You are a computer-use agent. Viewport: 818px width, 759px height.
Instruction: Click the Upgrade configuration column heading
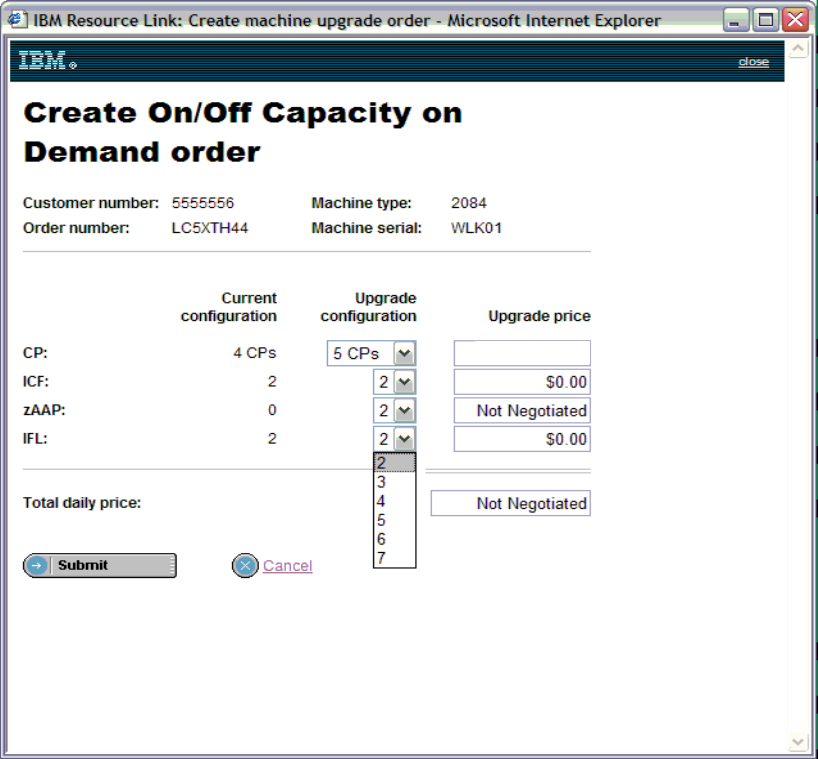(x=368, y=307)
